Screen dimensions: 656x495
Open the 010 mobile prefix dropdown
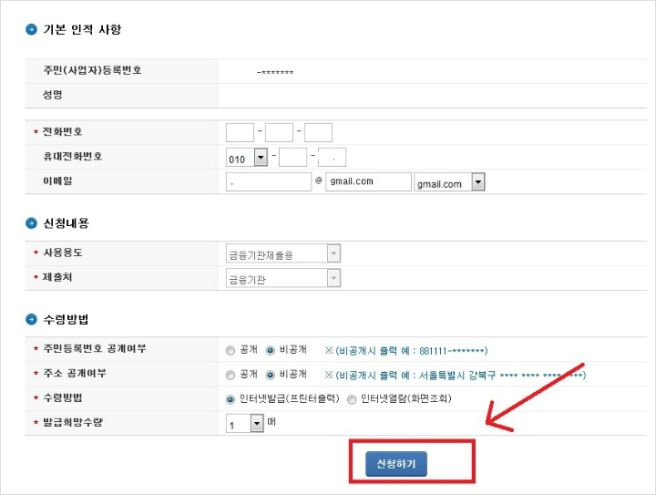coord(260,157)
